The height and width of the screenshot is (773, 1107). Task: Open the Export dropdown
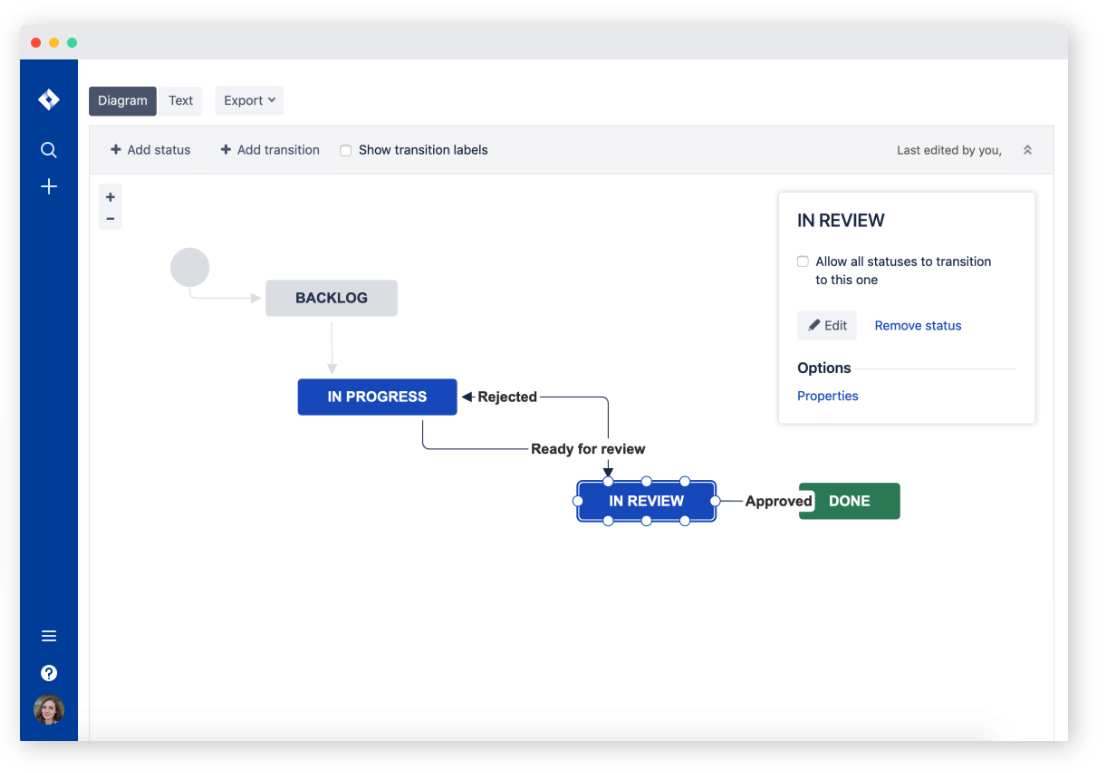click(x=249, y=101)
